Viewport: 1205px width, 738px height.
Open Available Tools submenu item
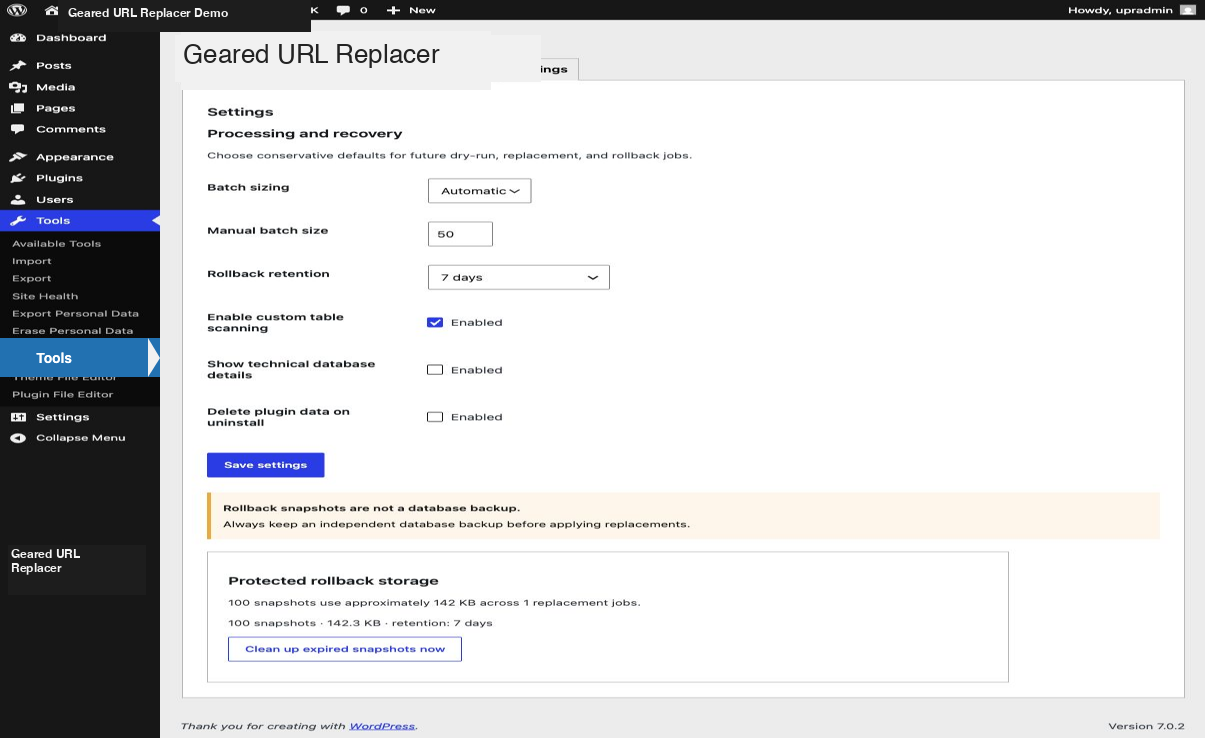(57, 244)
